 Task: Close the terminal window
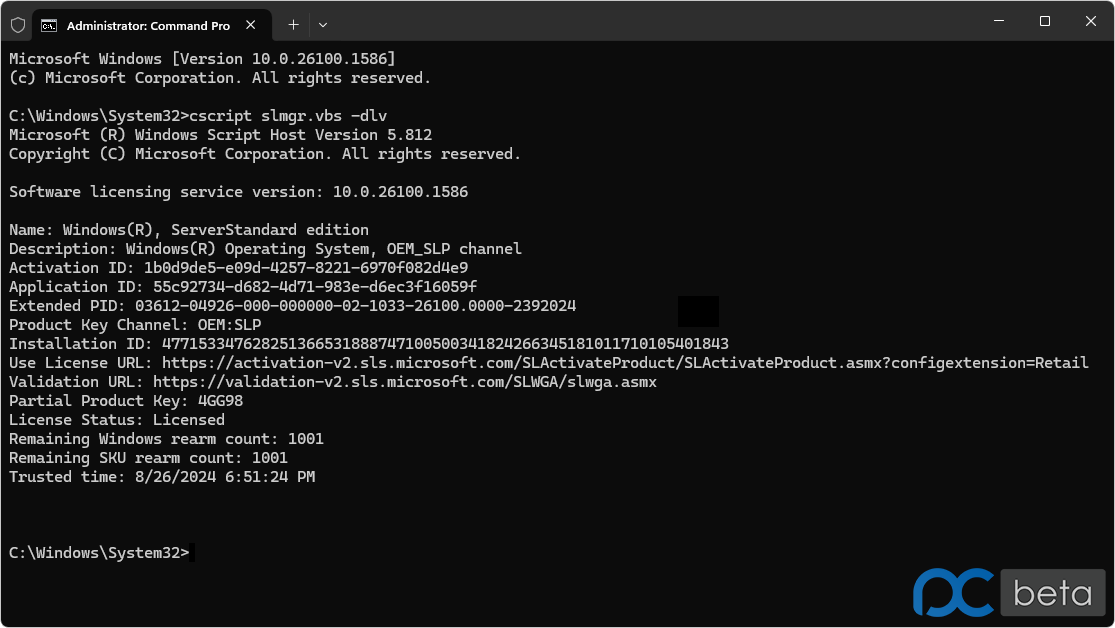[1090, 21]
